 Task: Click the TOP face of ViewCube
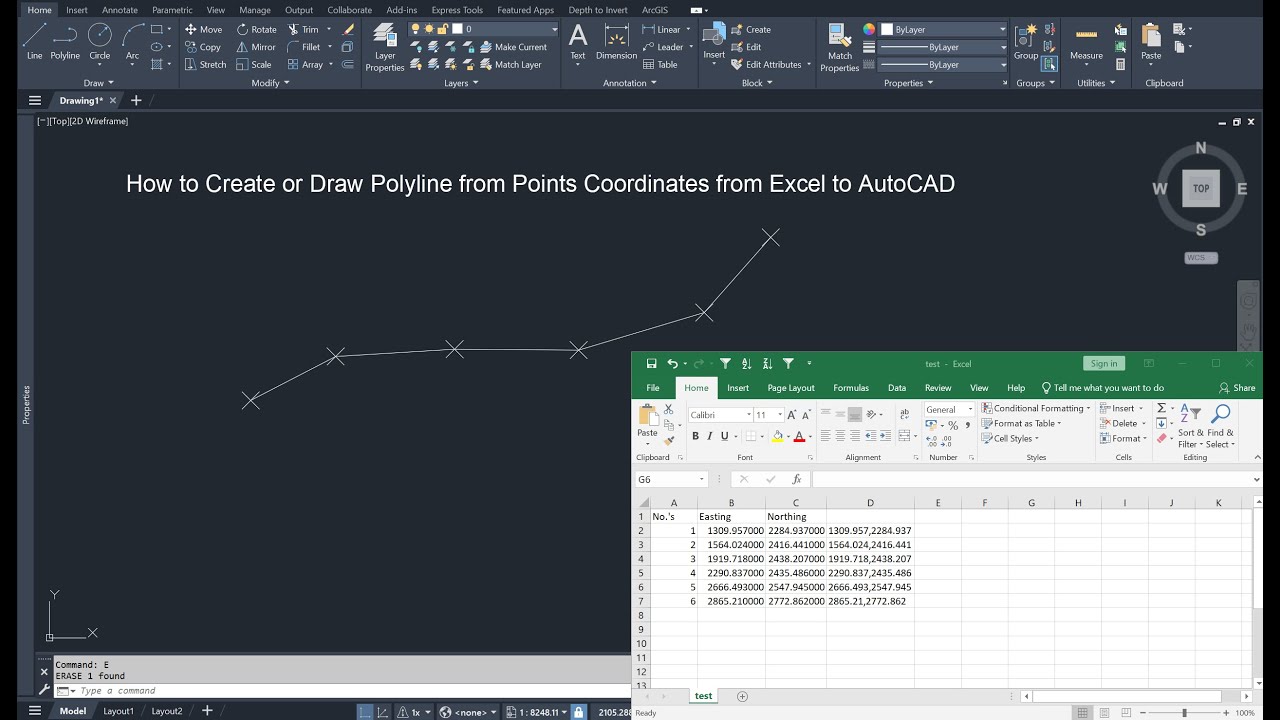(1201, 188)
